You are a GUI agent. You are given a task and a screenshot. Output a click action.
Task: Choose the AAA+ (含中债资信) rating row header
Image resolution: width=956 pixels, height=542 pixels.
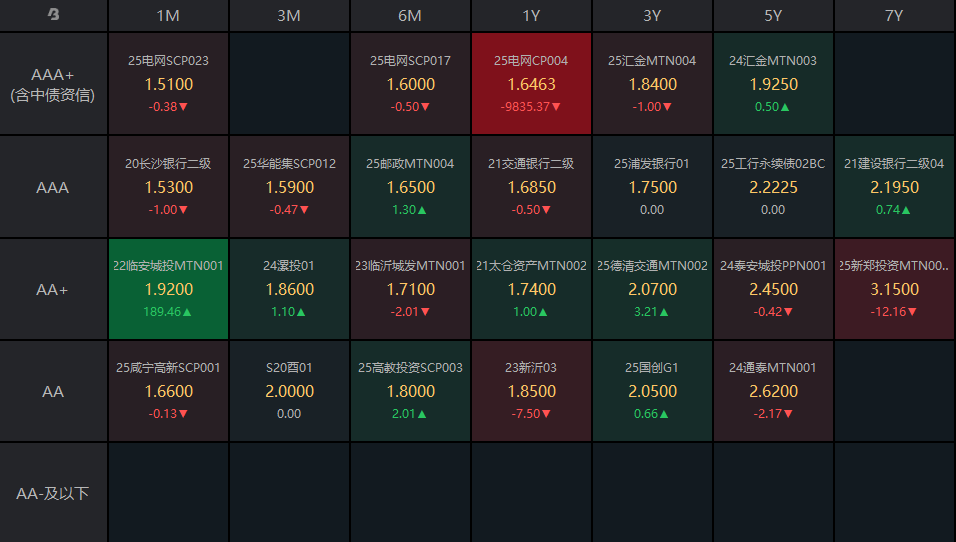[x=53, y=84]
